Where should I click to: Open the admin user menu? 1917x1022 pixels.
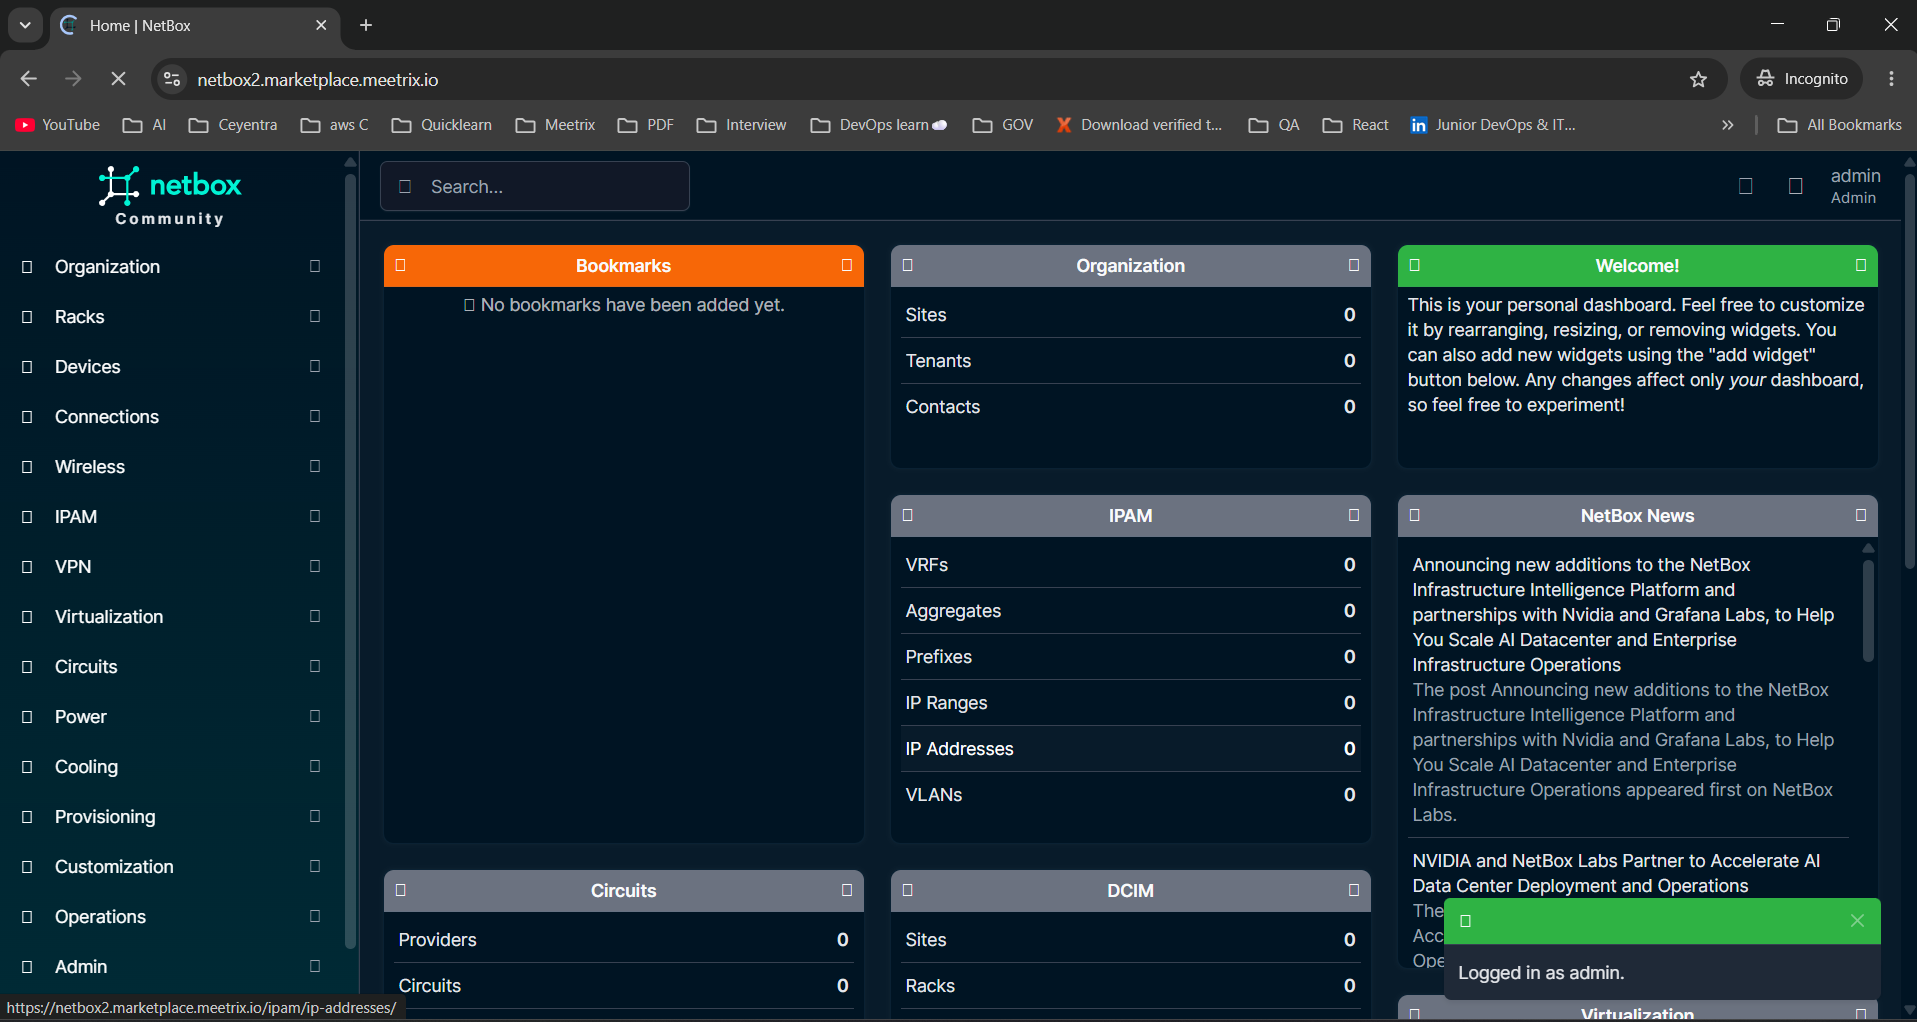pyautogui.click(x=1855, y=186)
